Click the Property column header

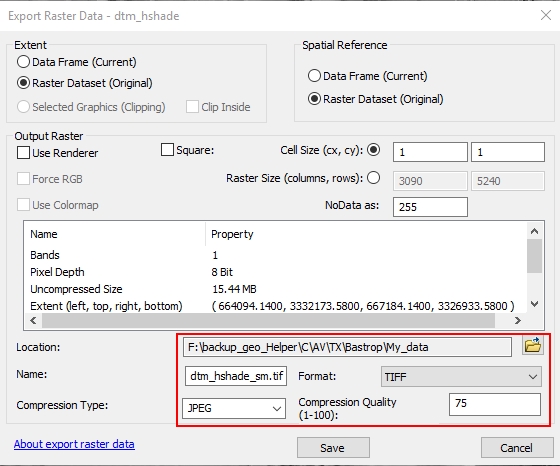[366, 234]
